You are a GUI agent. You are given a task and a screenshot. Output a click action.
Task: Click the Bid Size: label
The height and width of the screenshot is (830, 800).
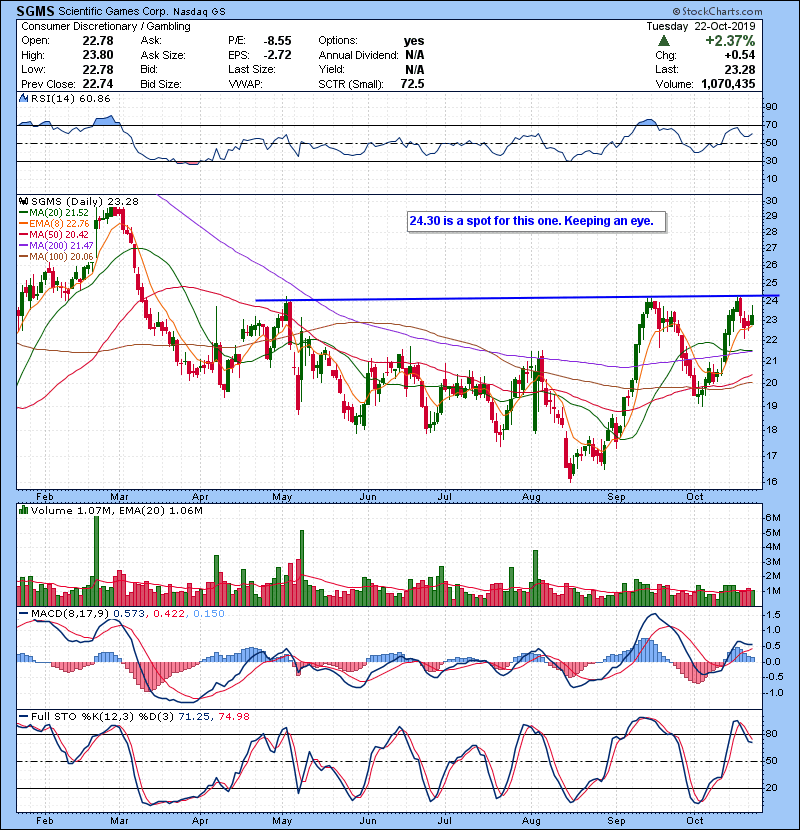coord(161,84)
